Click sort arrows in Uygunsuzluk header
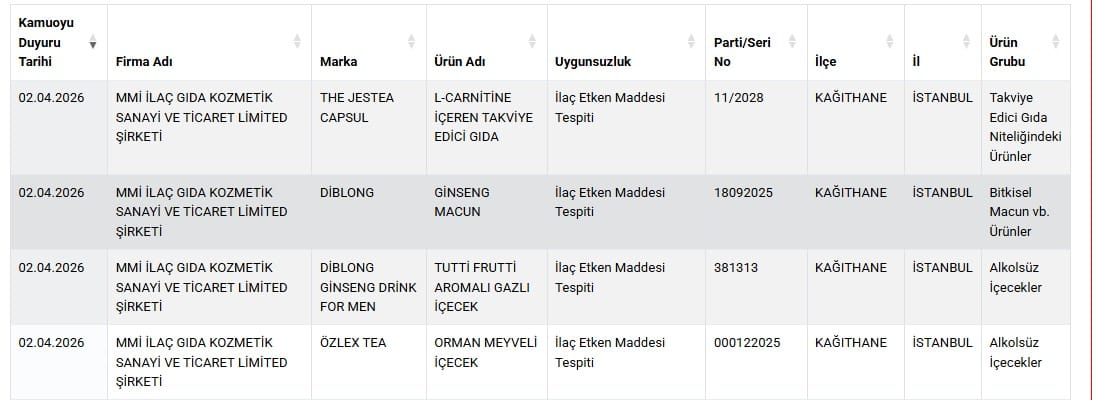This screenshot has width=1094, height=400. [691, 42]
